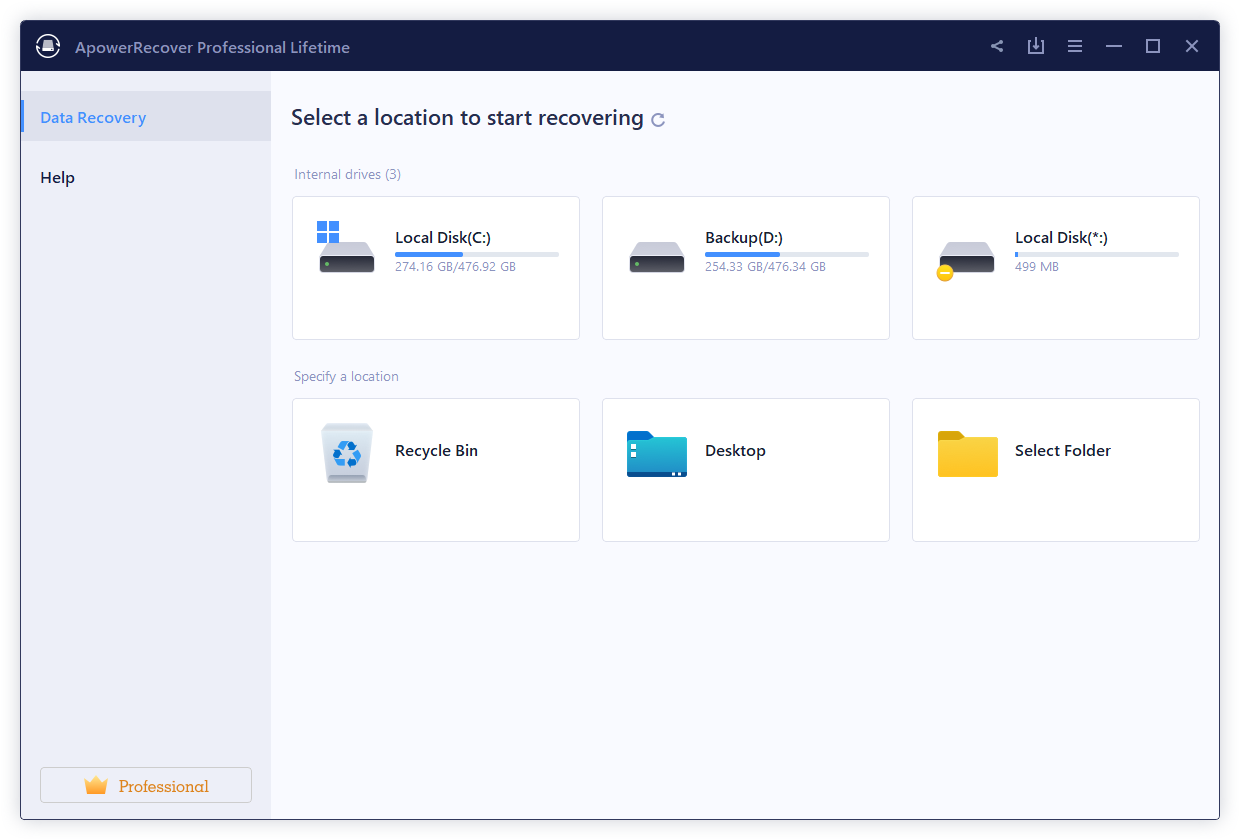Maximize the ApowerRecover window
The image size is (1240, 840).
1153,46
